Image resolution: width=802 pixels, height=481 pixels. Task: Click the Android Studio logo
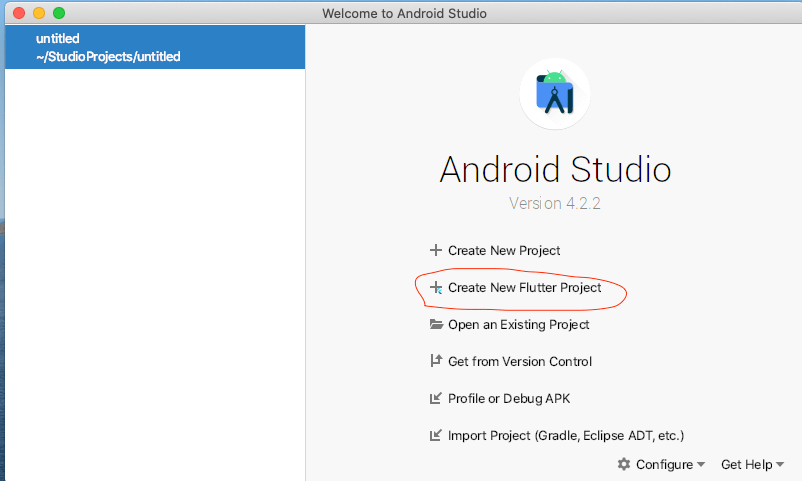[x=555, y=94]
